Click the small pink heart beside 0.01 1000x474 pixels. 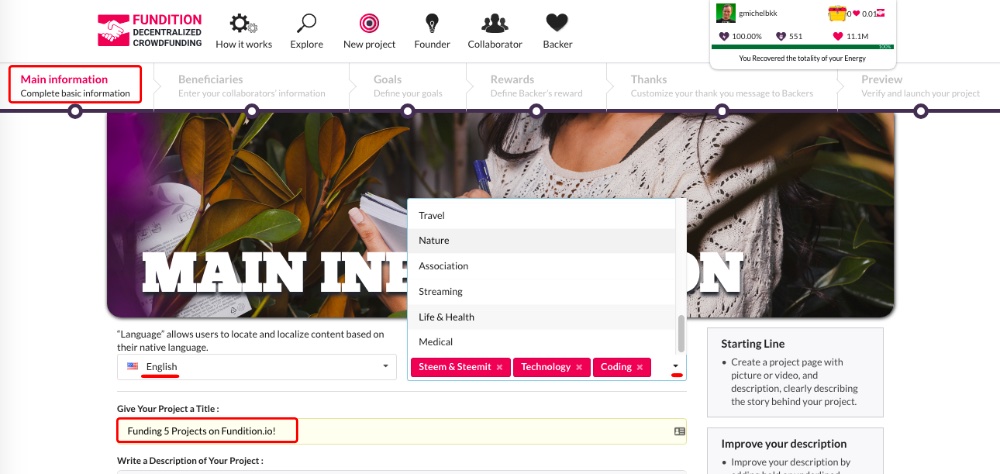[857, 13]
